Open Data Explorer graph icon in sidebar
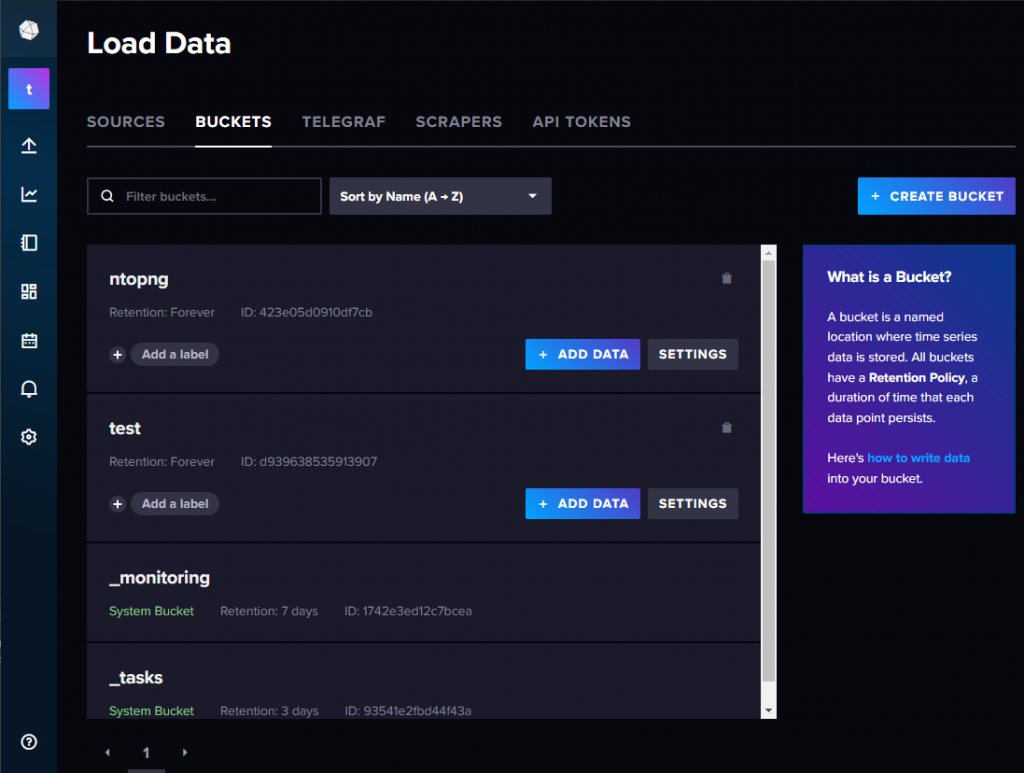The height and width of the screenshot is (773, 1024). tap(29, 194)
